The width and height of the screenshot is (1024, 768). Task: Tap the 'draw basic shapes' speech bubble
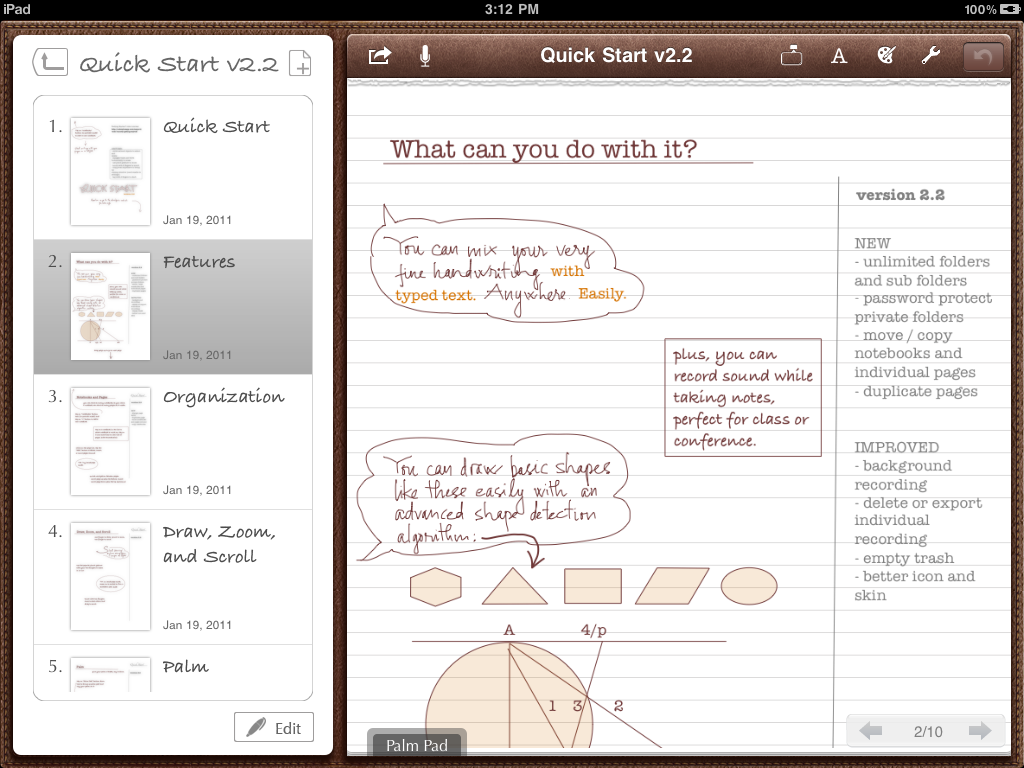494,498
